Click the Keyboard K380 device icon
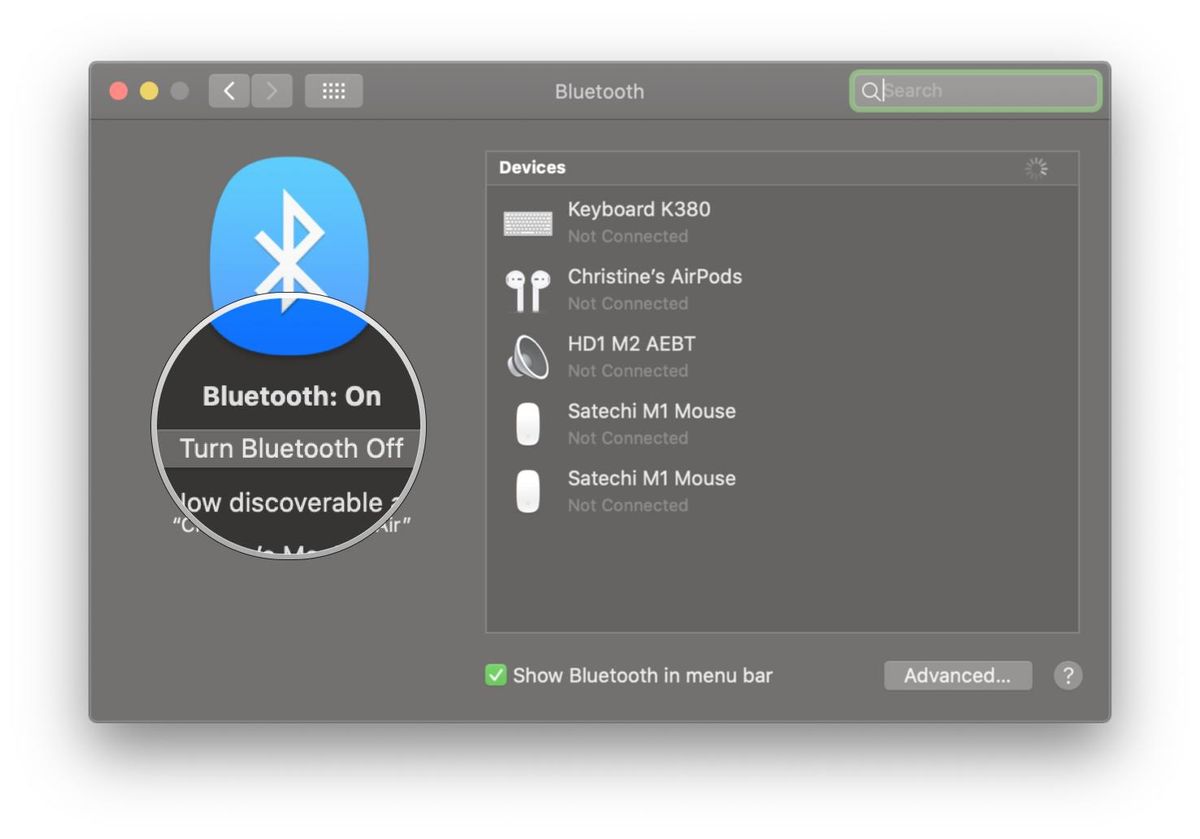Viewport: 1200px width, 839px height. point(528,222)
